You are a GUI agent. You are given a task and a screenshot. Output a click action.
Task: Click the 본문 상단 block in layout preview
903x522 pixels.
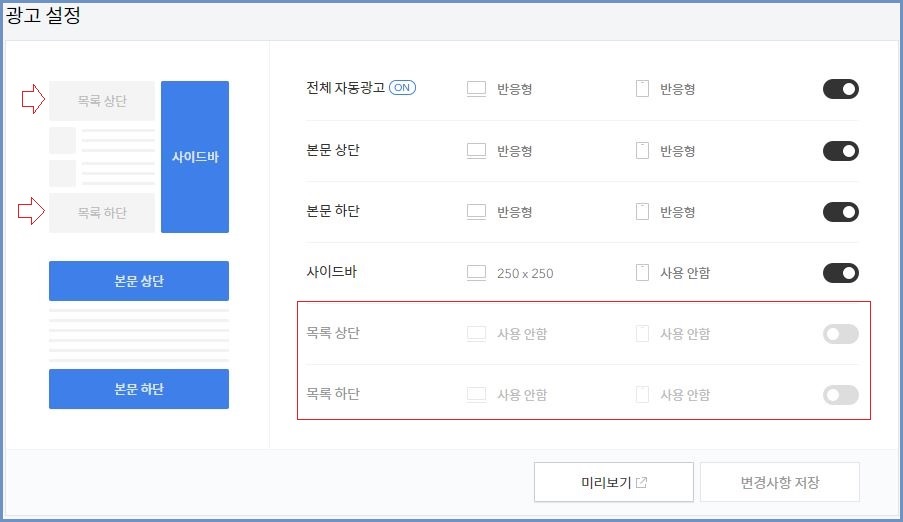point(139,281)
